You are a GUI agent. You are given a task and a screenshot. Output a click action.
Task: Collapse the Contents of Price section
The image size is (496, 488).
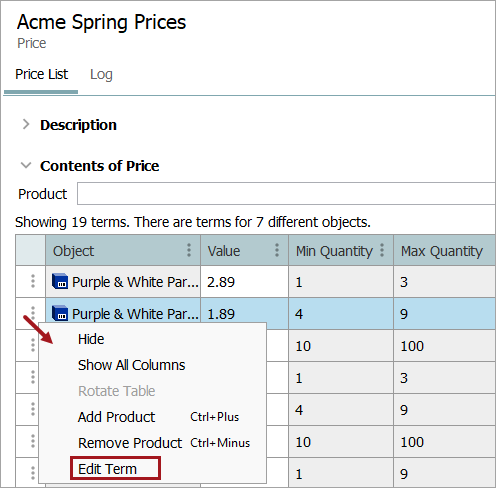pos(26,165)
